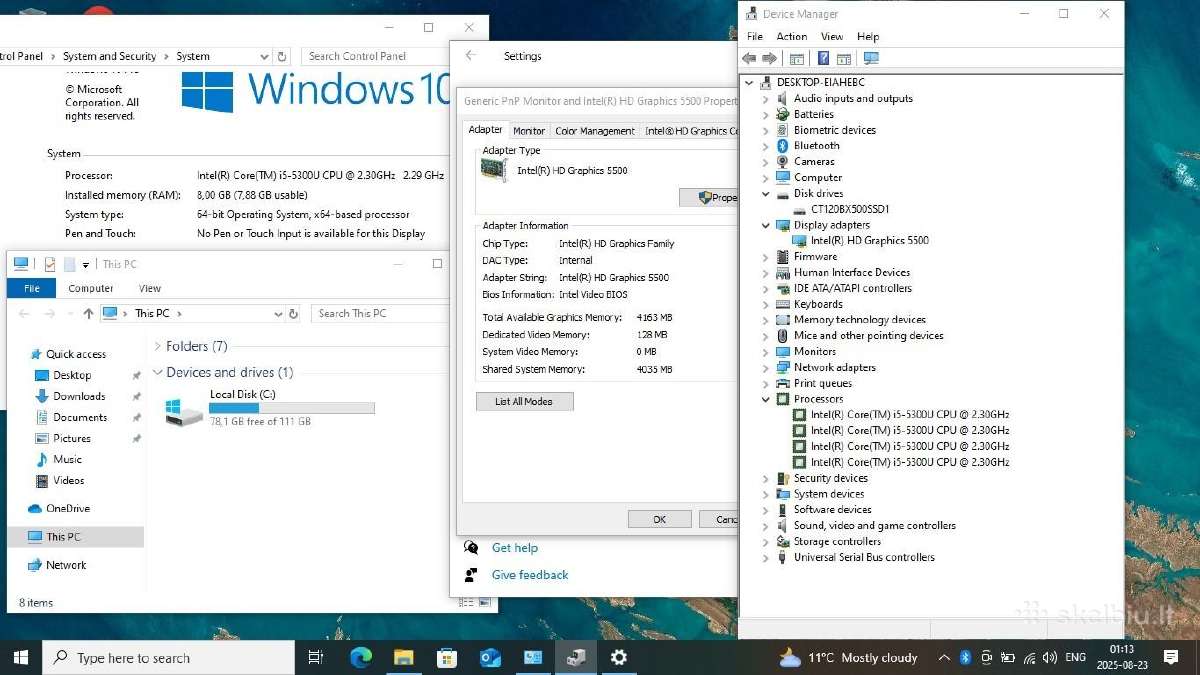The image size is (1200, 675).
Task: Click the adapter Properties button
Action: pos(708,198)
